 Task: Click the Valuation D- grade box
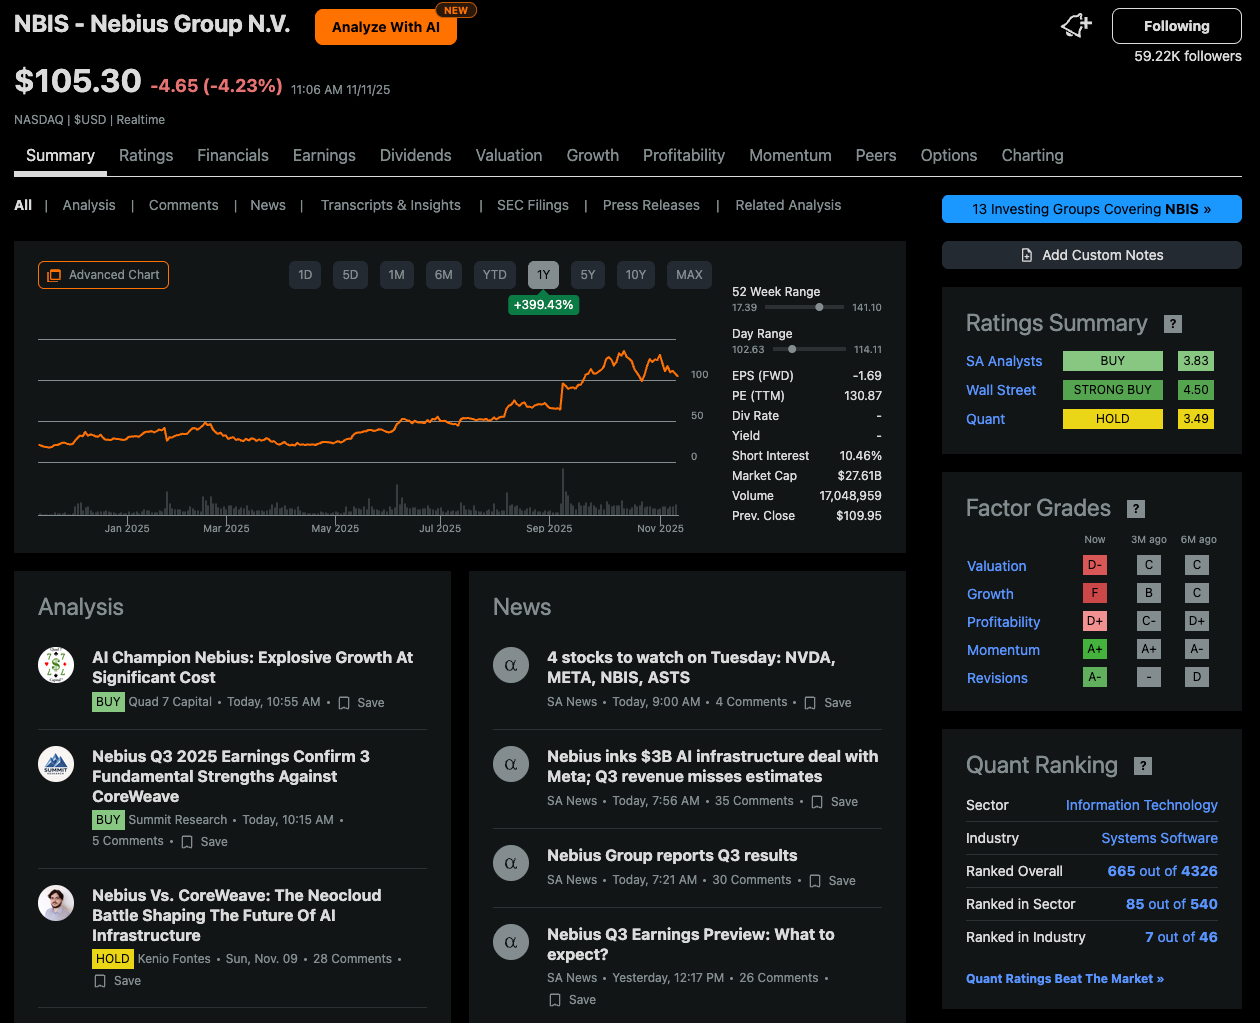tap(1095, 565)
